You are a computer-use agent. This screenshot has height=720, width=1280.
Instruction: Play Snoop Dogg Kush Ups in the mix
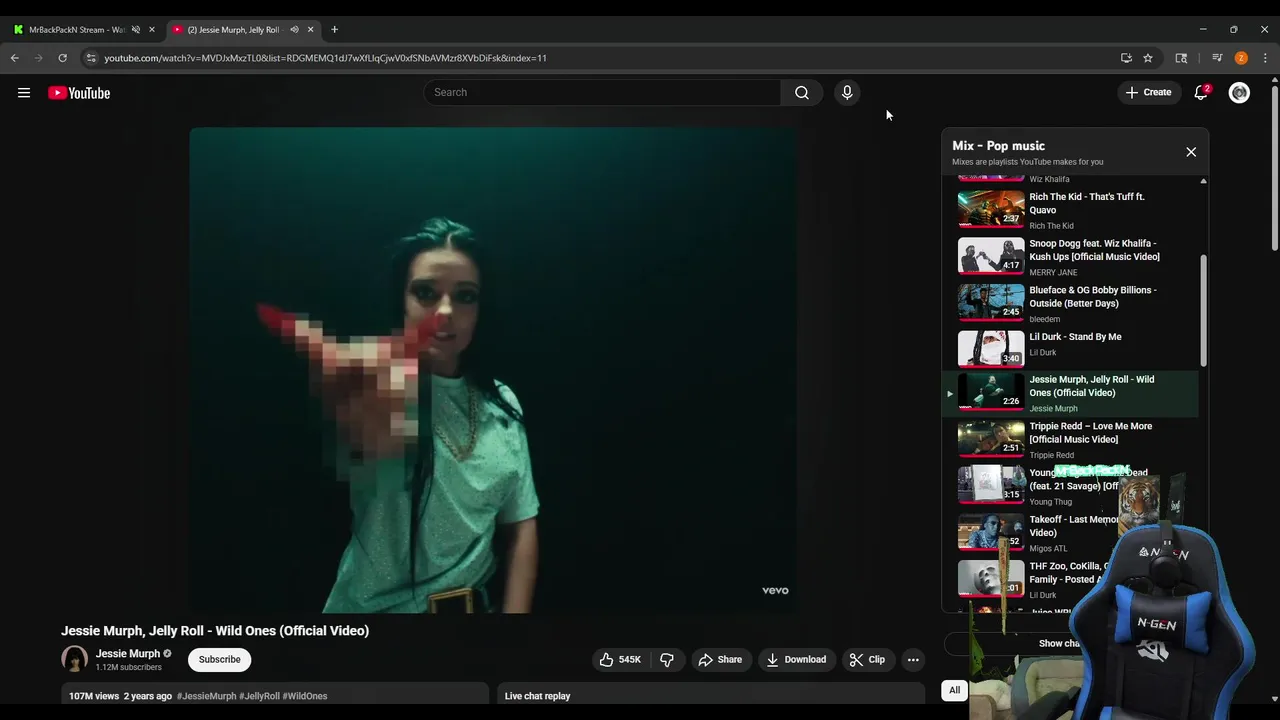click(x=1070, y=256)
